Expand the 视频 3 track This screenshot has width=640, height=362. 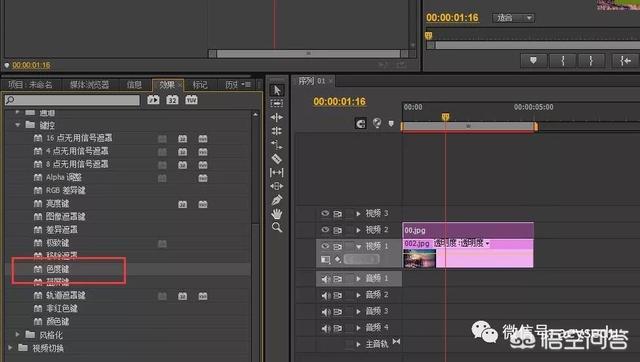click(358, 213)
